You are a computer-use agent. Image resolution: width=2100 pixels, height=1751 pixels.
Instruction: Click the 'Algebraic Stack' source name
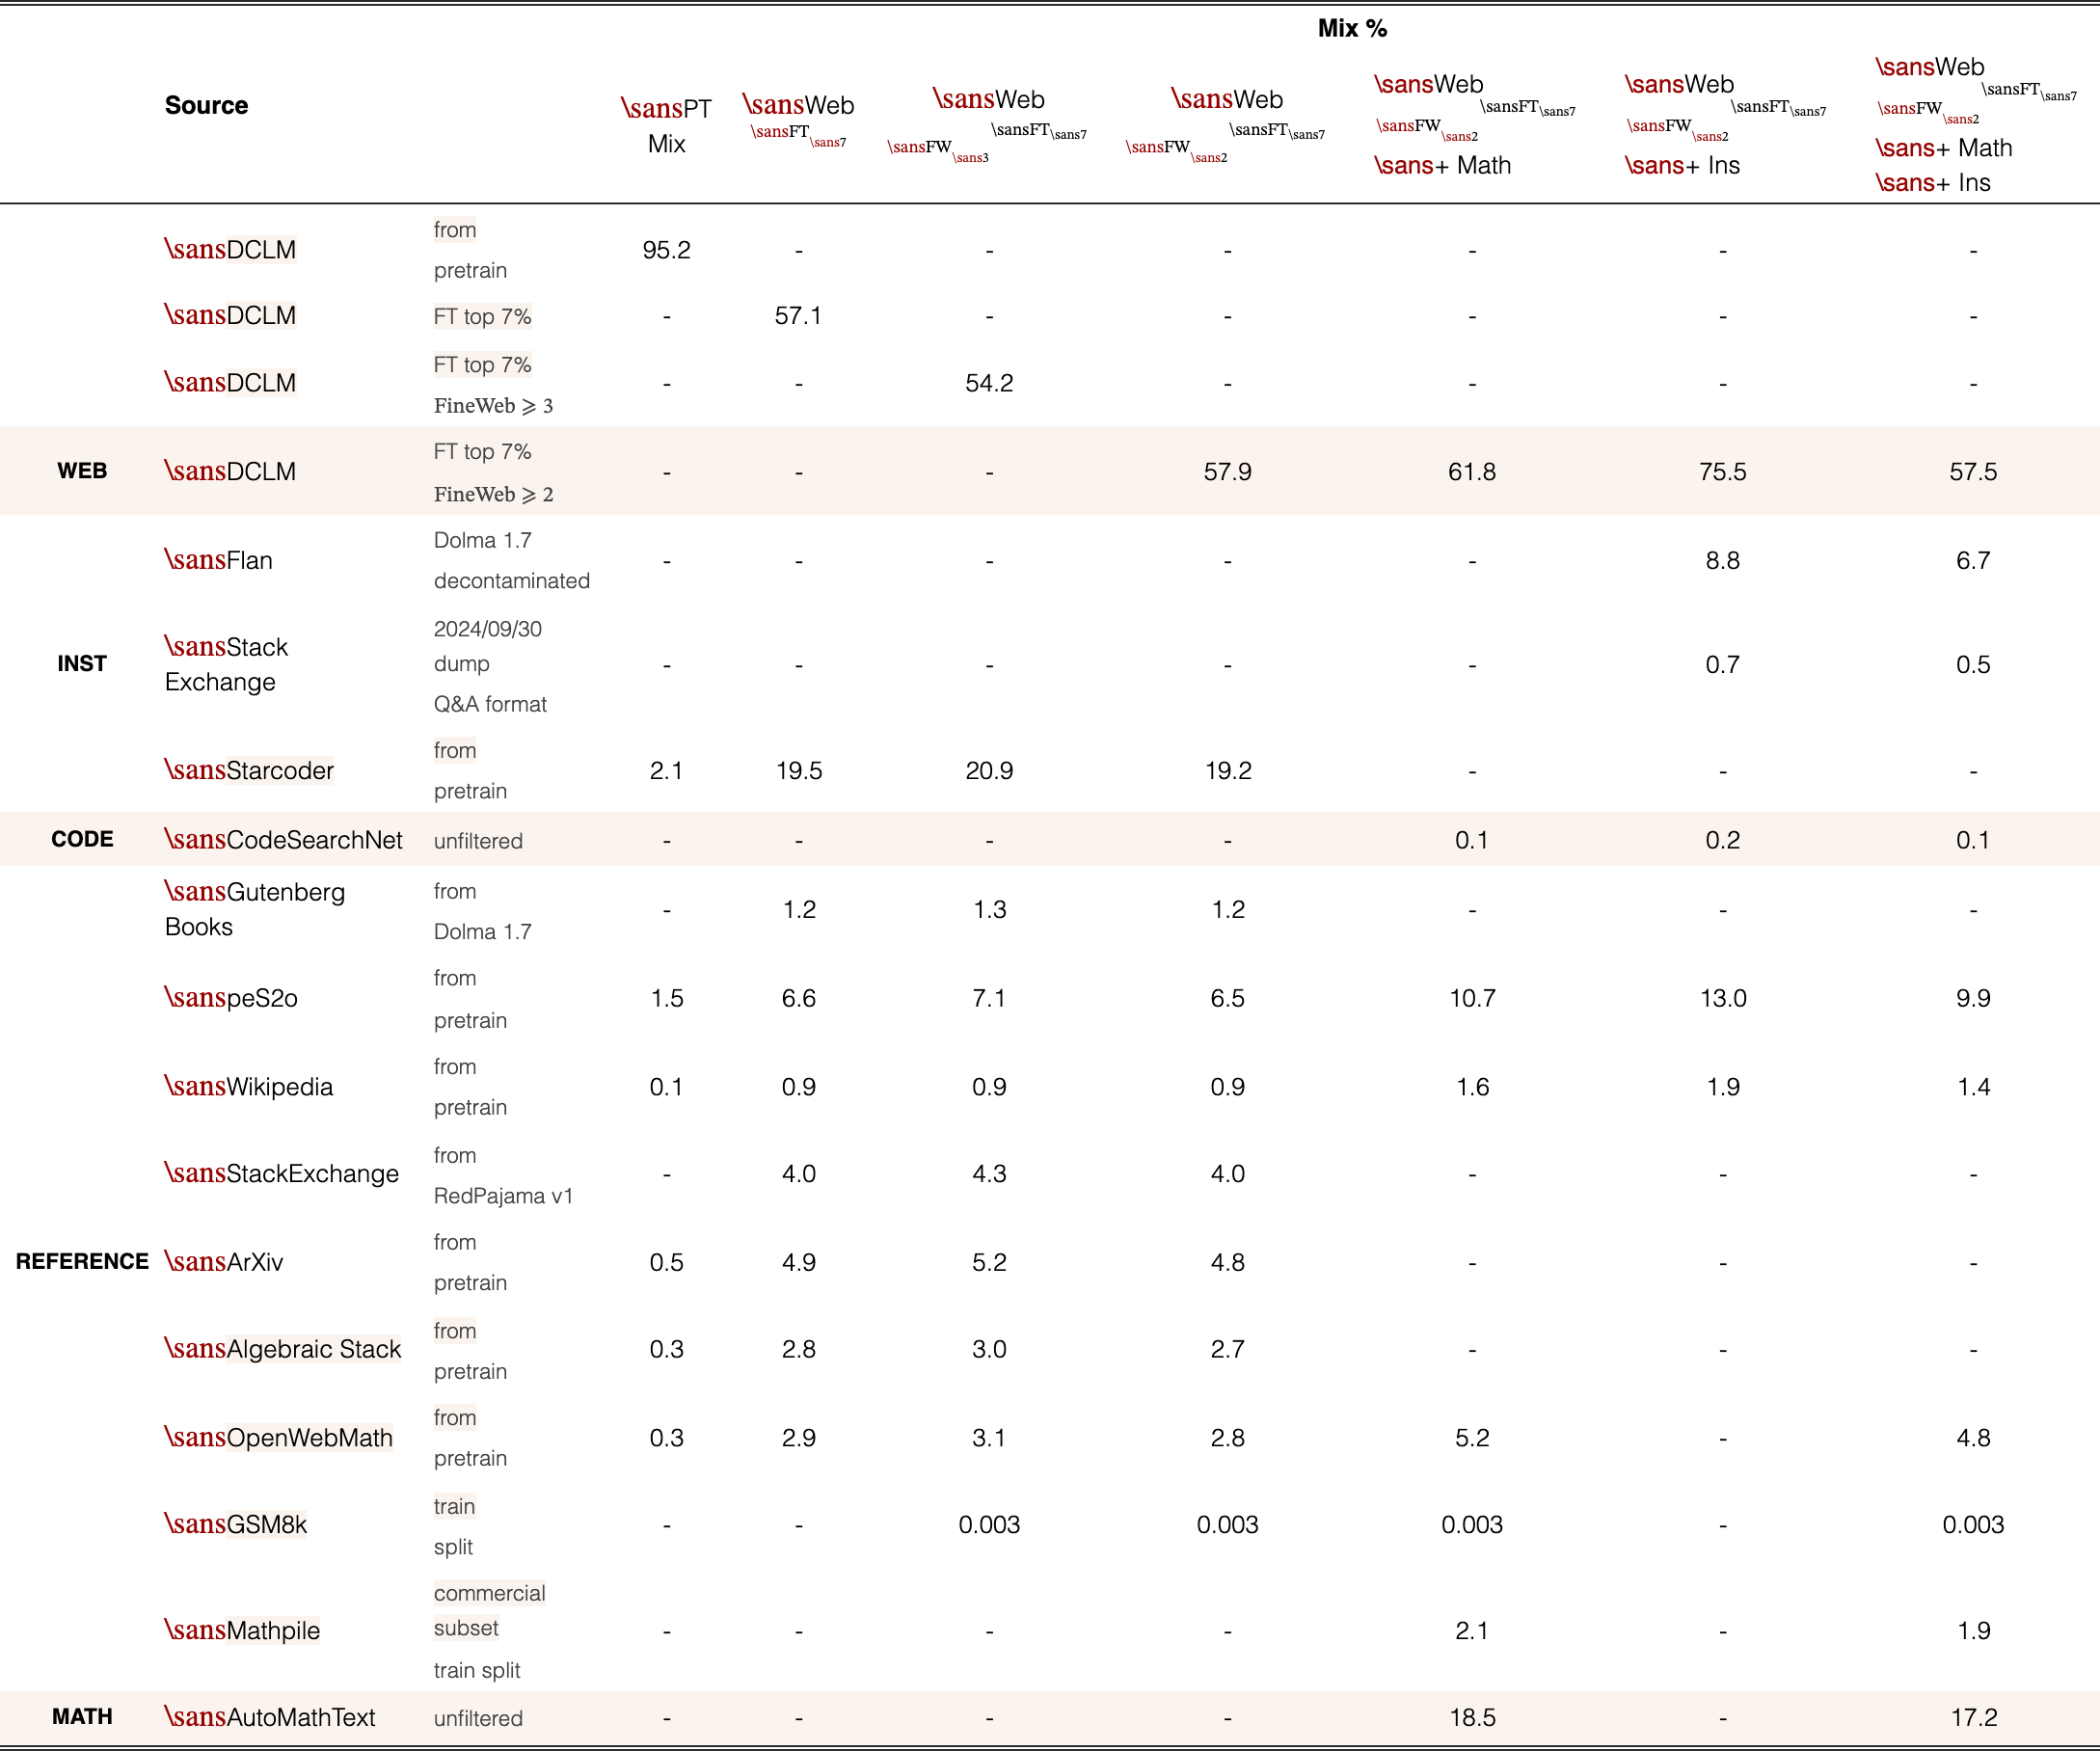(282, 1349)
